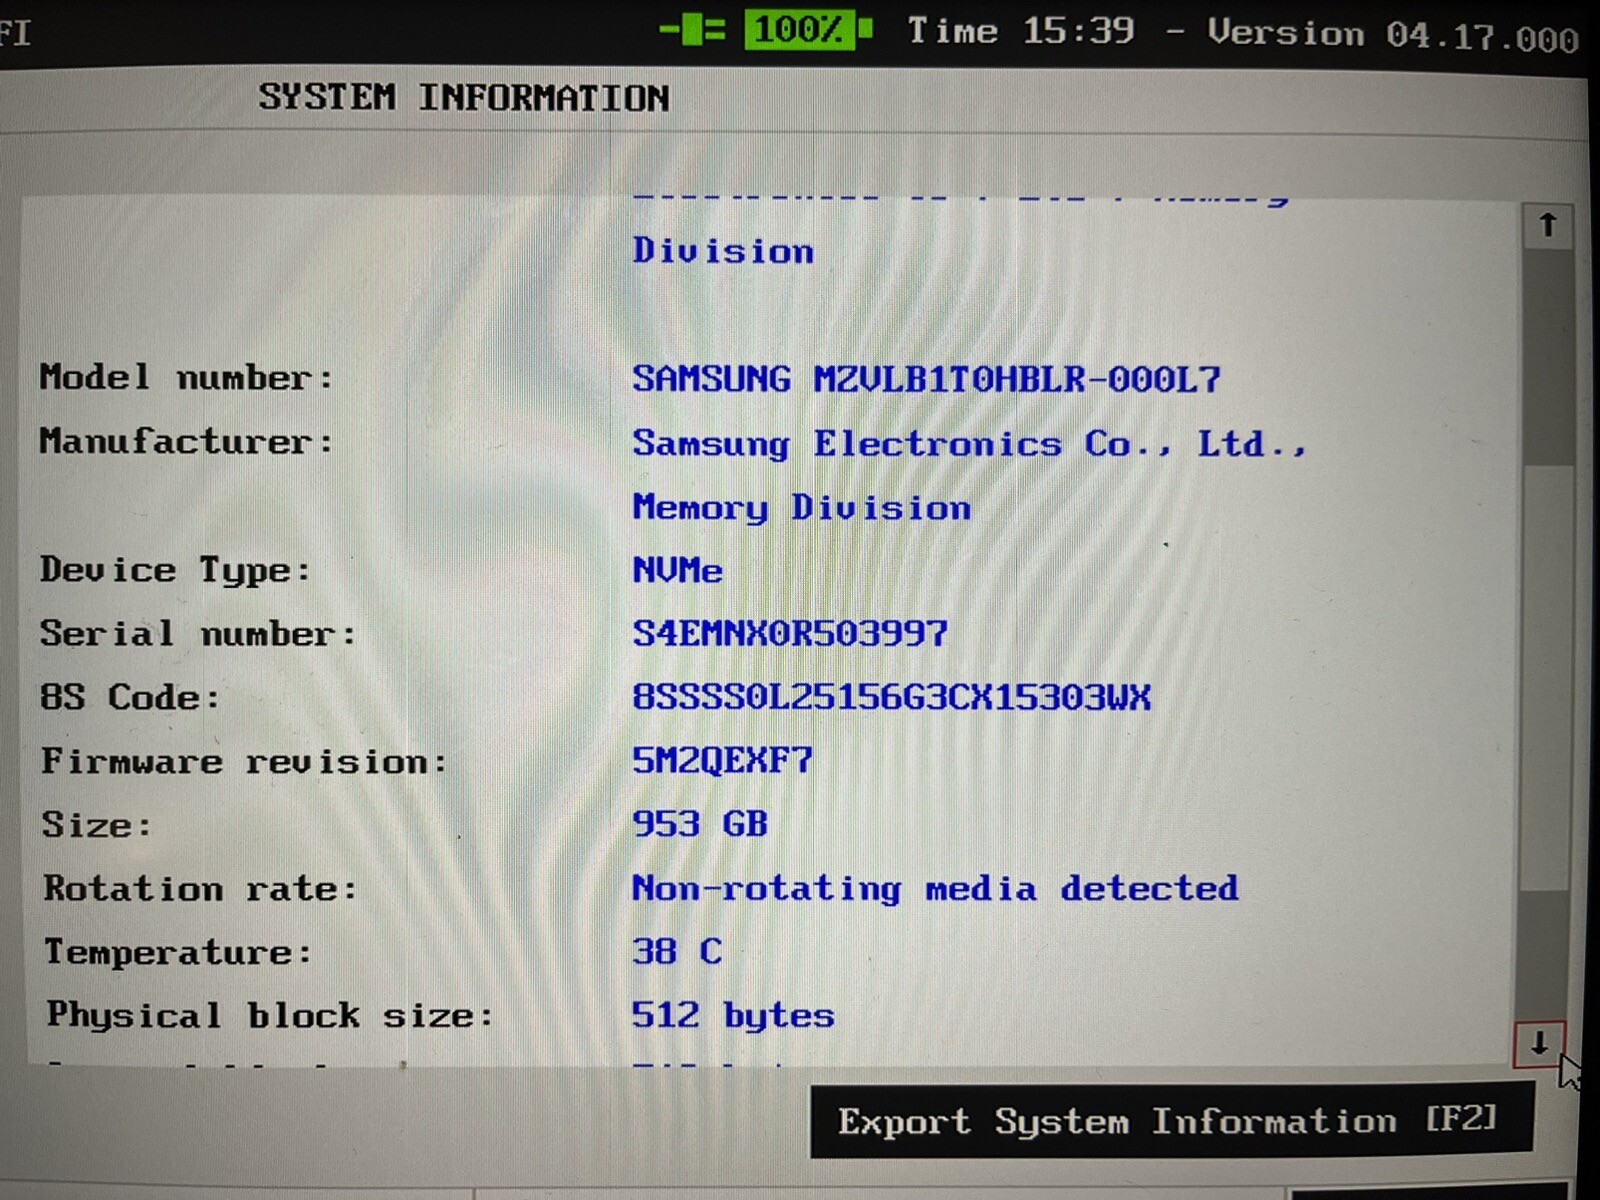Click firmware value 5M2QEXF7
1600x1200 pixels.
722,761
